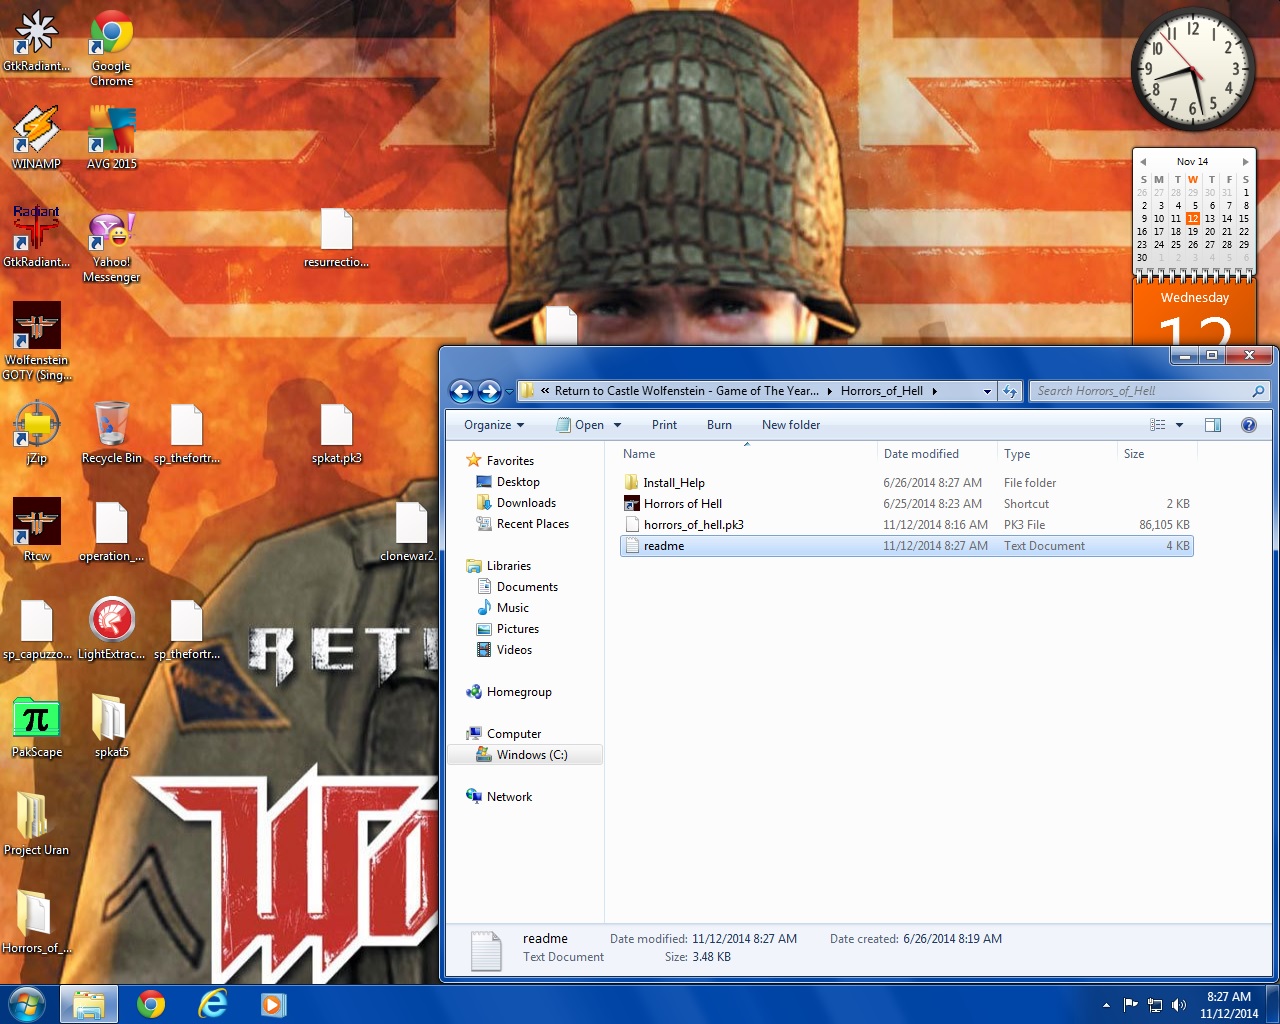Go back in Explorer navigation

[461, 391]
